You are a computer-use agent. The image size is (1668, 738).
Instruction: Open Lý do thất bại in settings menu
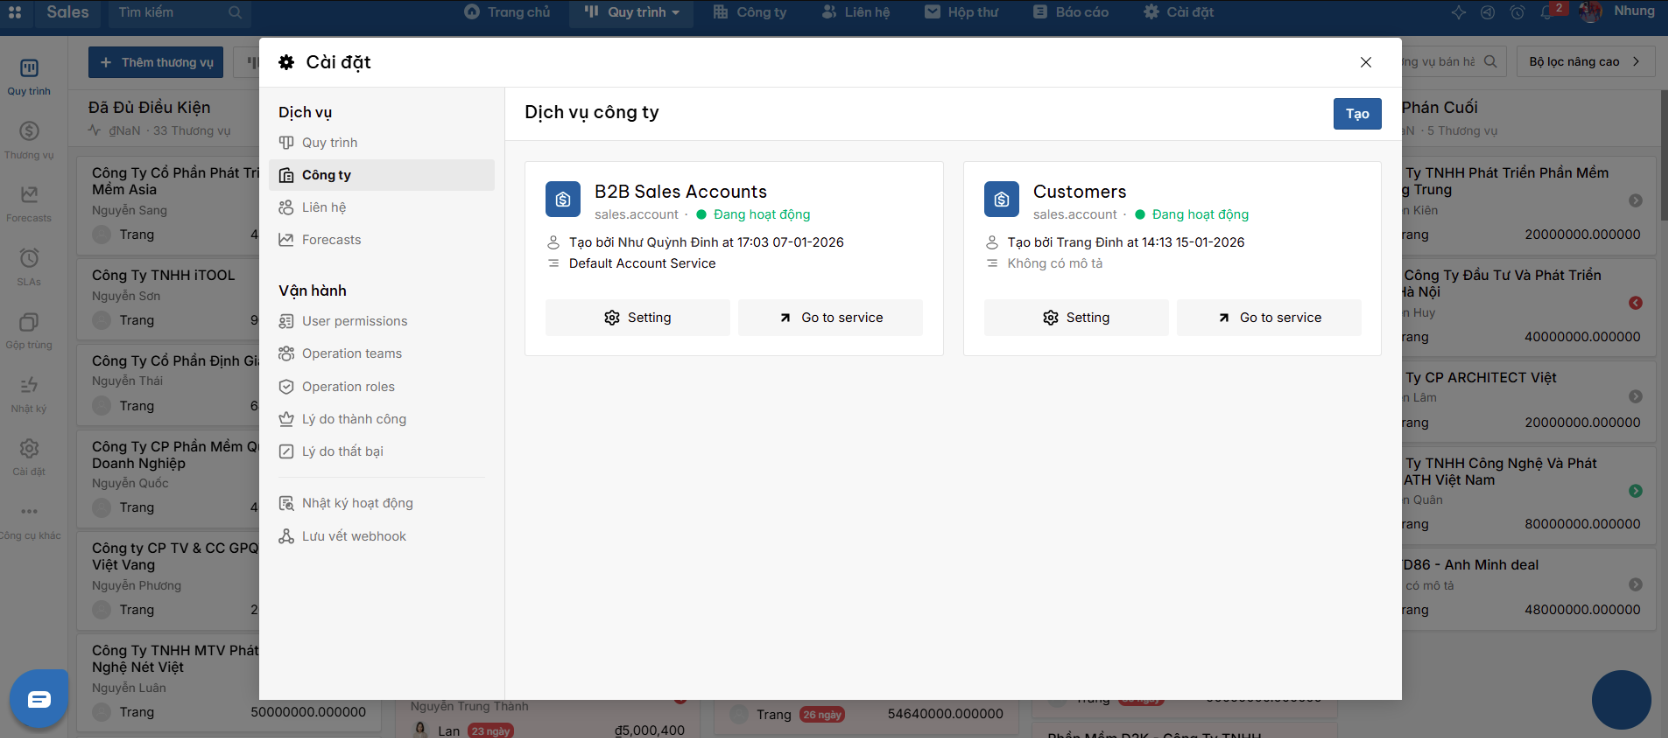coord(382,452)
